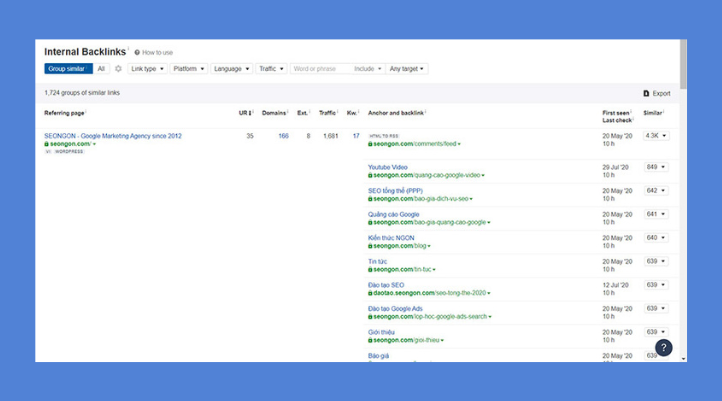722x401 pixels.
Task: Click the Last check column header
Action: pyautogui.click(x=617, y=120)
